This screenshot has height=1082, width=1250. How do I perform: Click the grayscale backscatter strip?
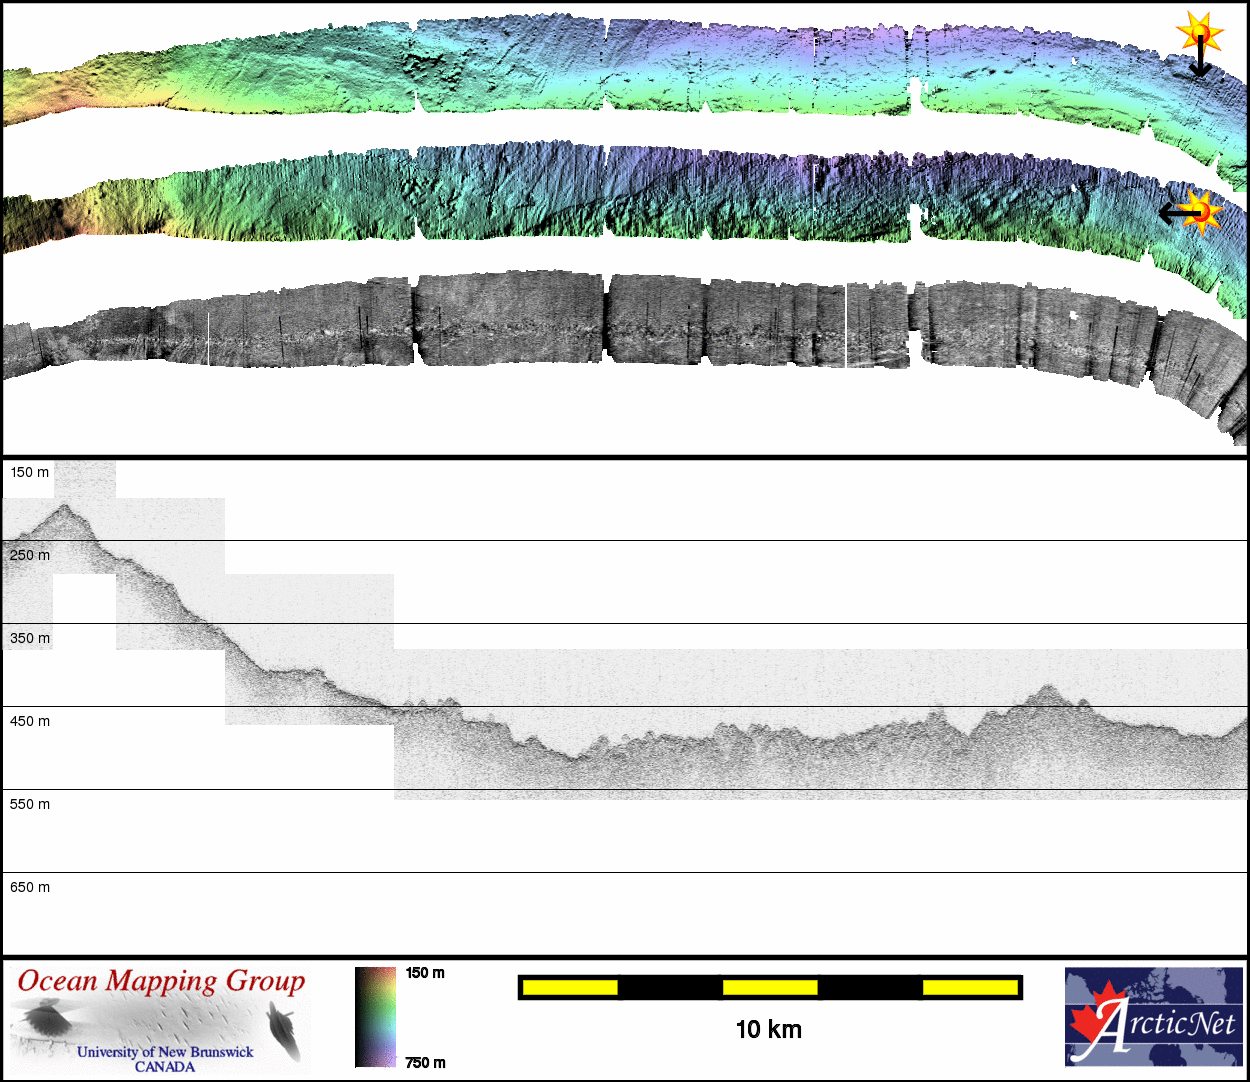620,325
